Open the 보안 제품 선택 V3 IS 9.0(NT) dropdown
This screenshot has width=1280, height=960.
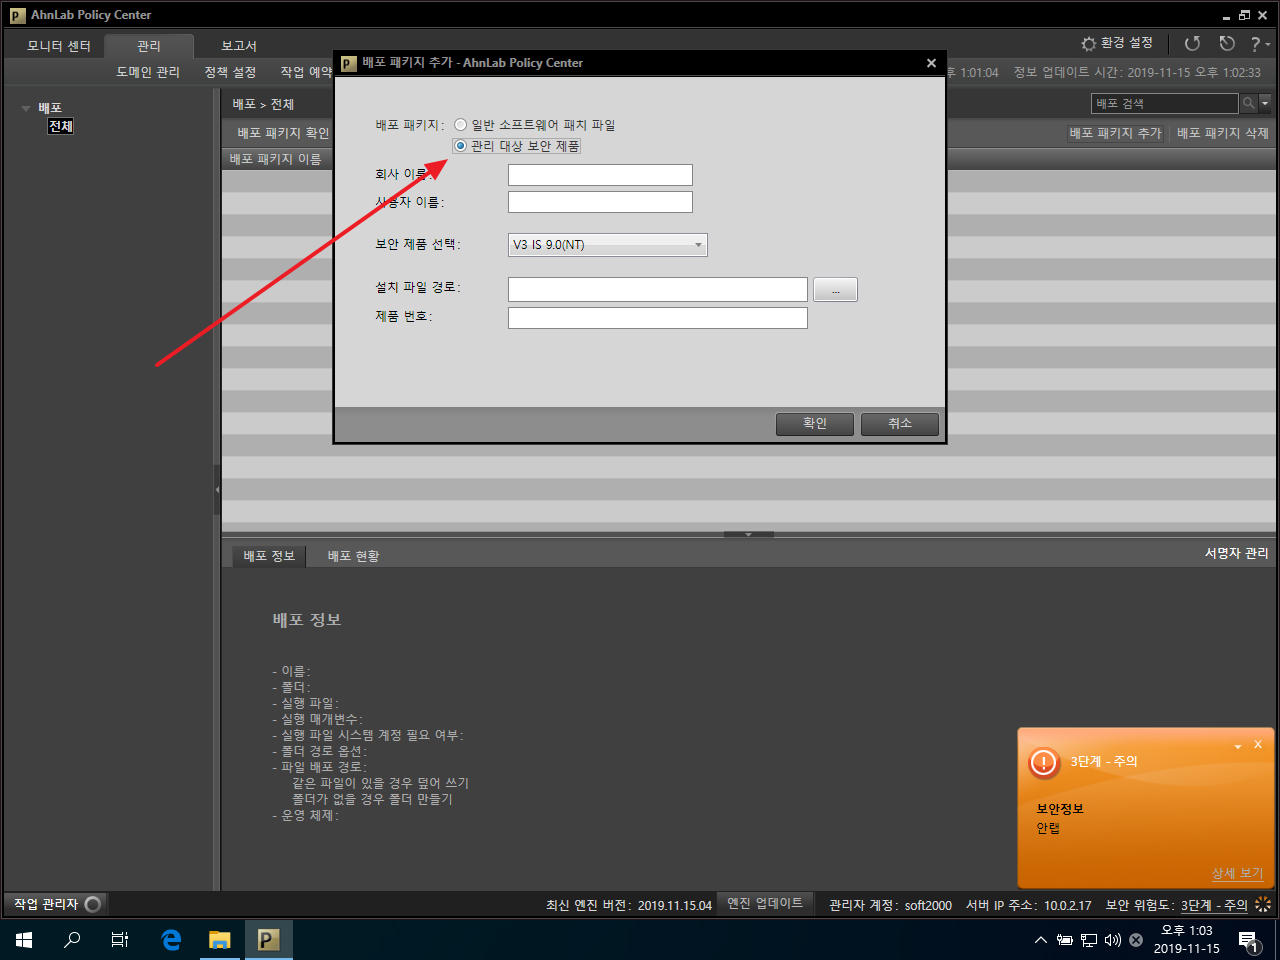607,245
